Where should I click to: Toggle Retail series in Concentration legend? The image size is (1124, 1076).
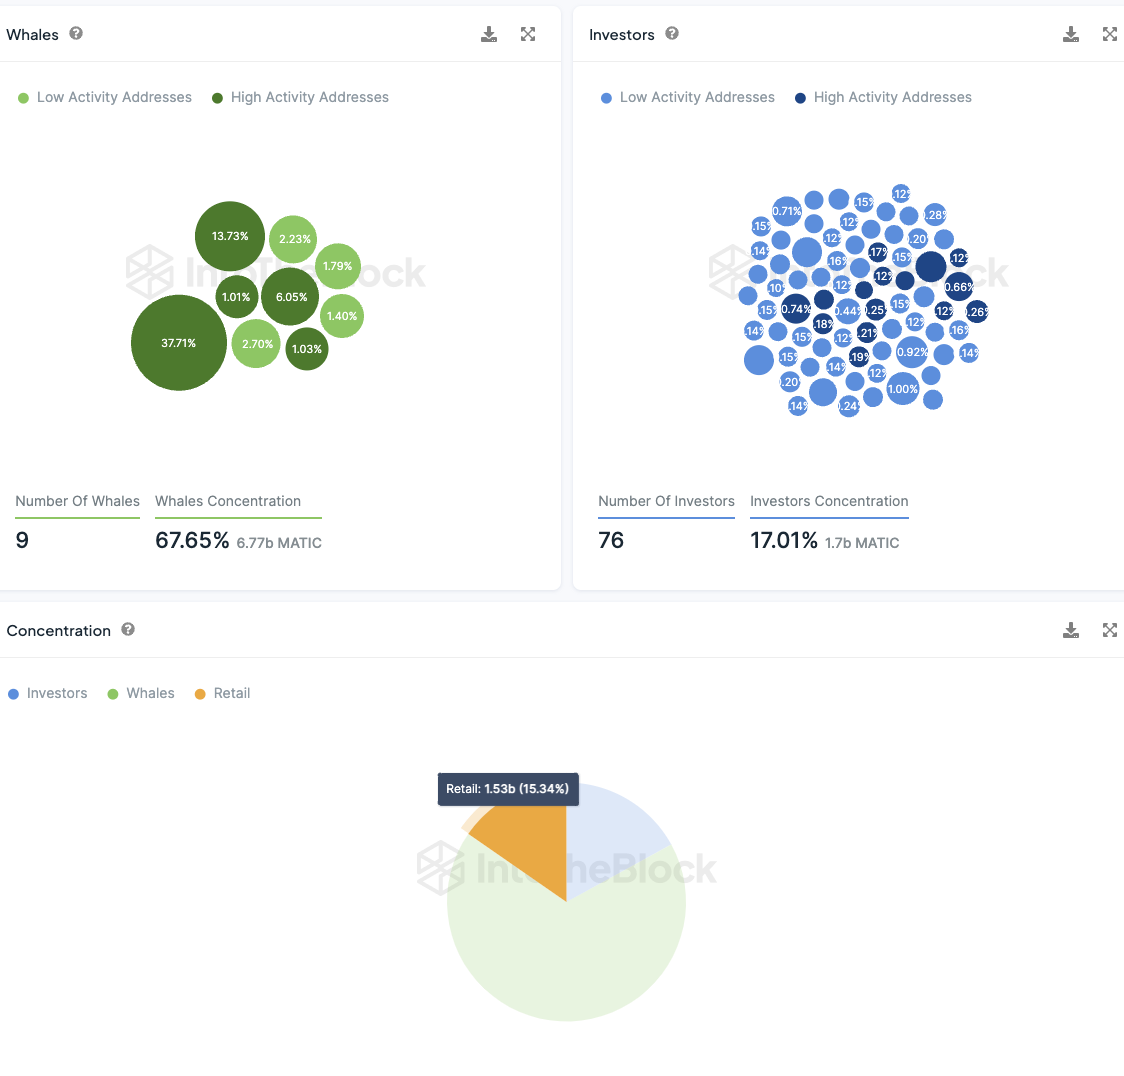[222, 693]
